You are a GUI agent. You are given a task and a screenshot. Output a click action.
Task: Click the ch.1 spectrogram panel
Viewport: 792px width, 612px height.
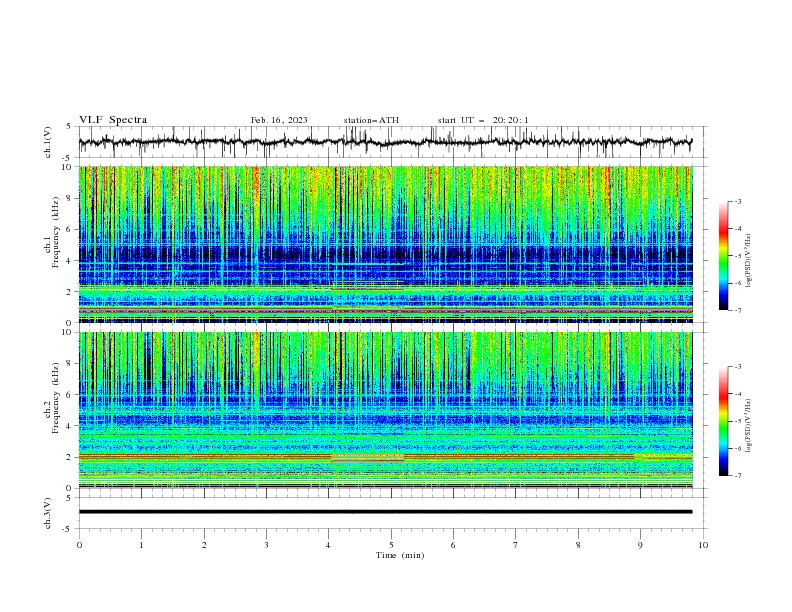pyautogui.click(x=386, y=244)
